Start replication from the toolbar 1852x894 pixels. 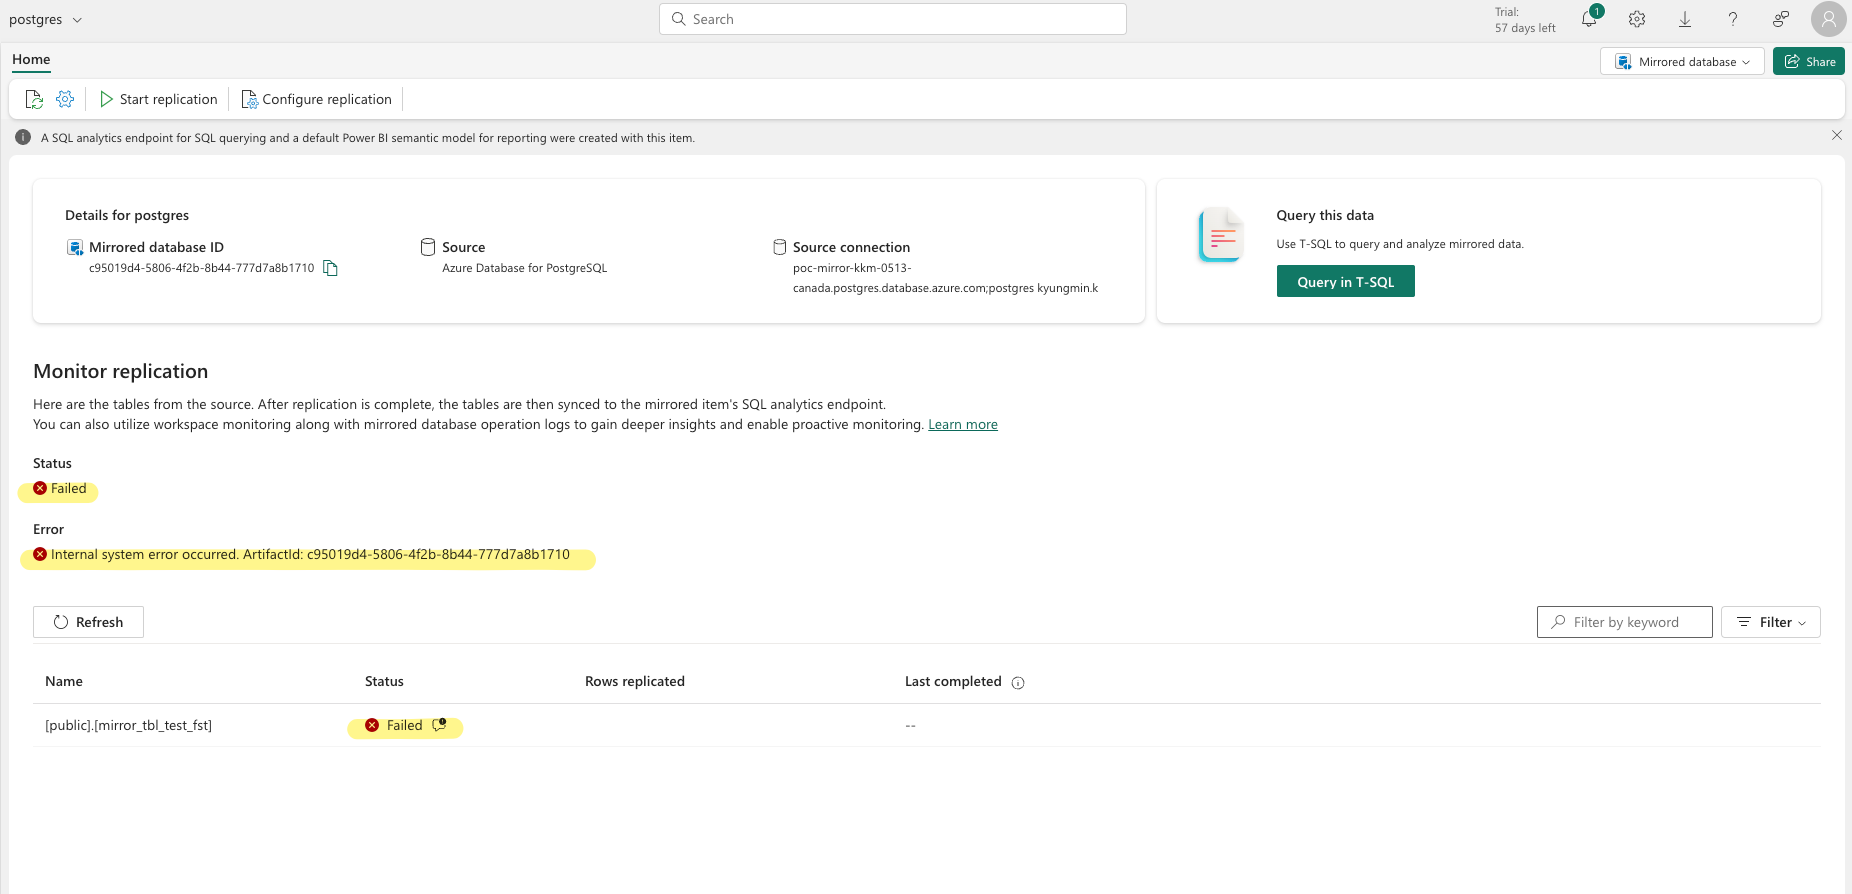tap(158, 99)
